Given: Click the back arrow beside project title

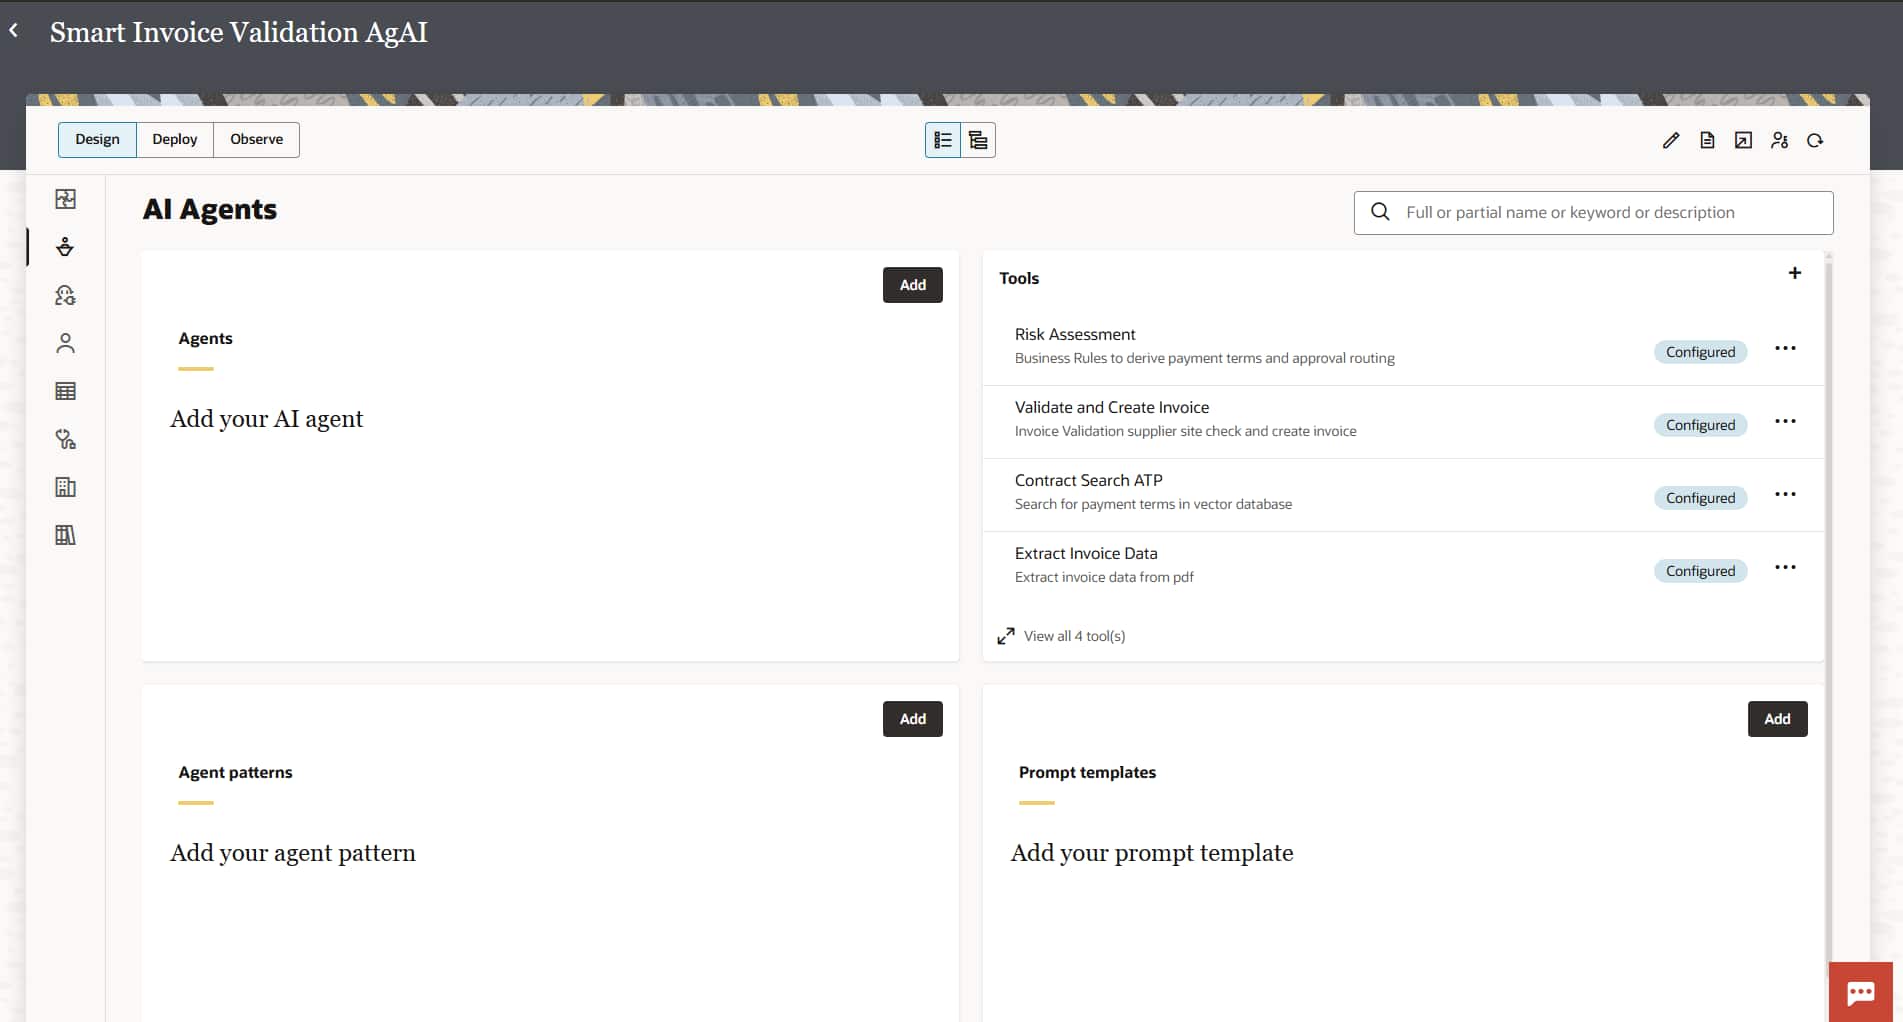Looking at the screenshot, I should point(14,31).
